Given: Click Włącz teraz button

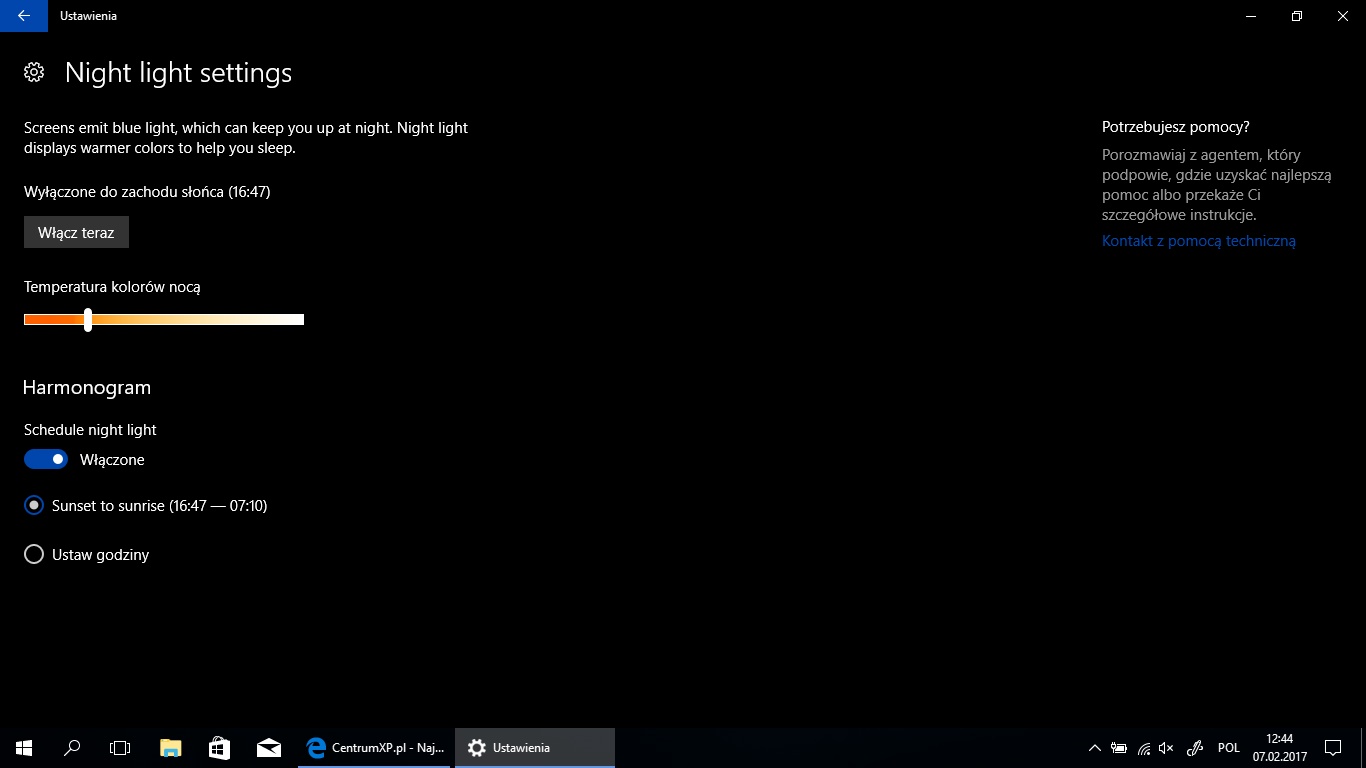Looking at the screenshot, I should (x=76, y=232).
